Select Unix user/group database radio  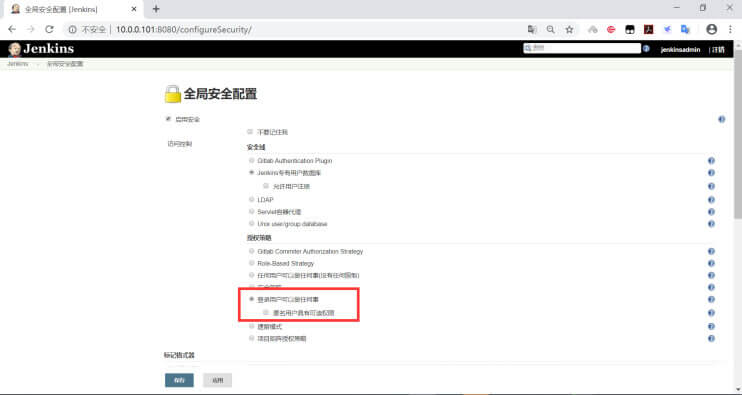(x=252, y=223)
